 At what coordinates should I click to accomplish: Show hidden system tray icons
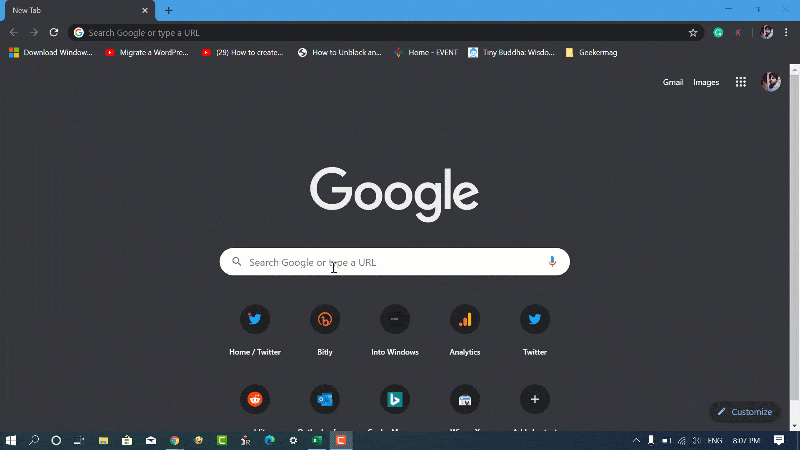[x=636, y=440]
